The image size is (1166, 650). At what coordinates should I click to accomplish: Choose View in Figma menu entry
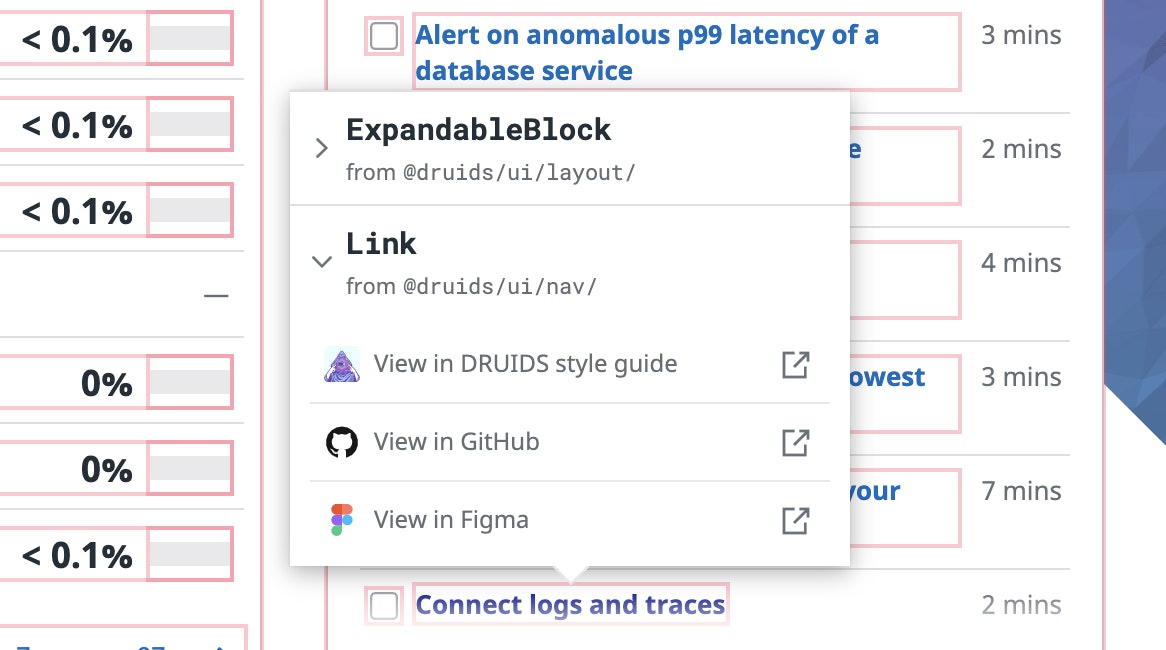(451, 520)
